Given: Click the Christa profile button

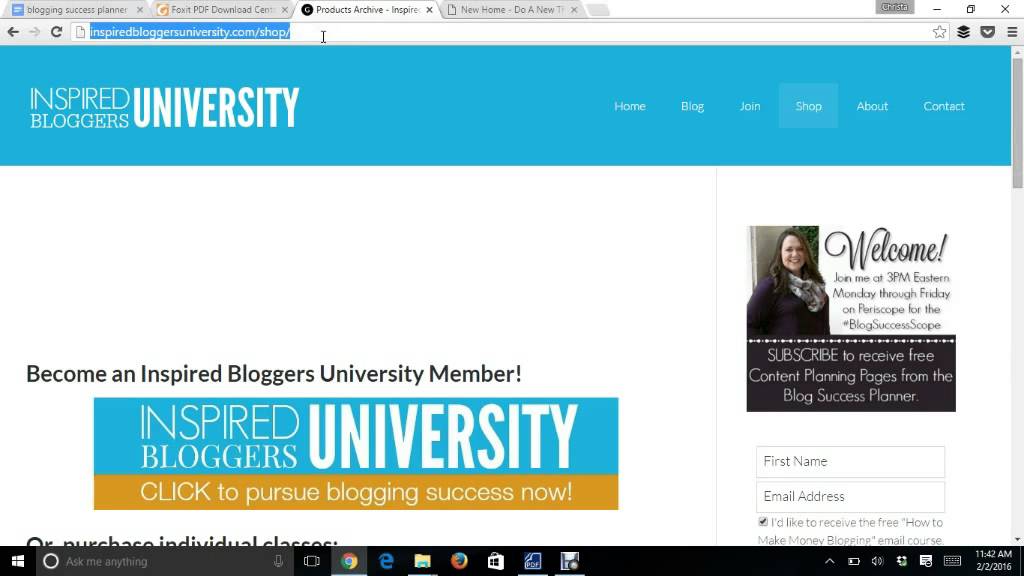Looking at the screenshot, I should tap(895, 7).
